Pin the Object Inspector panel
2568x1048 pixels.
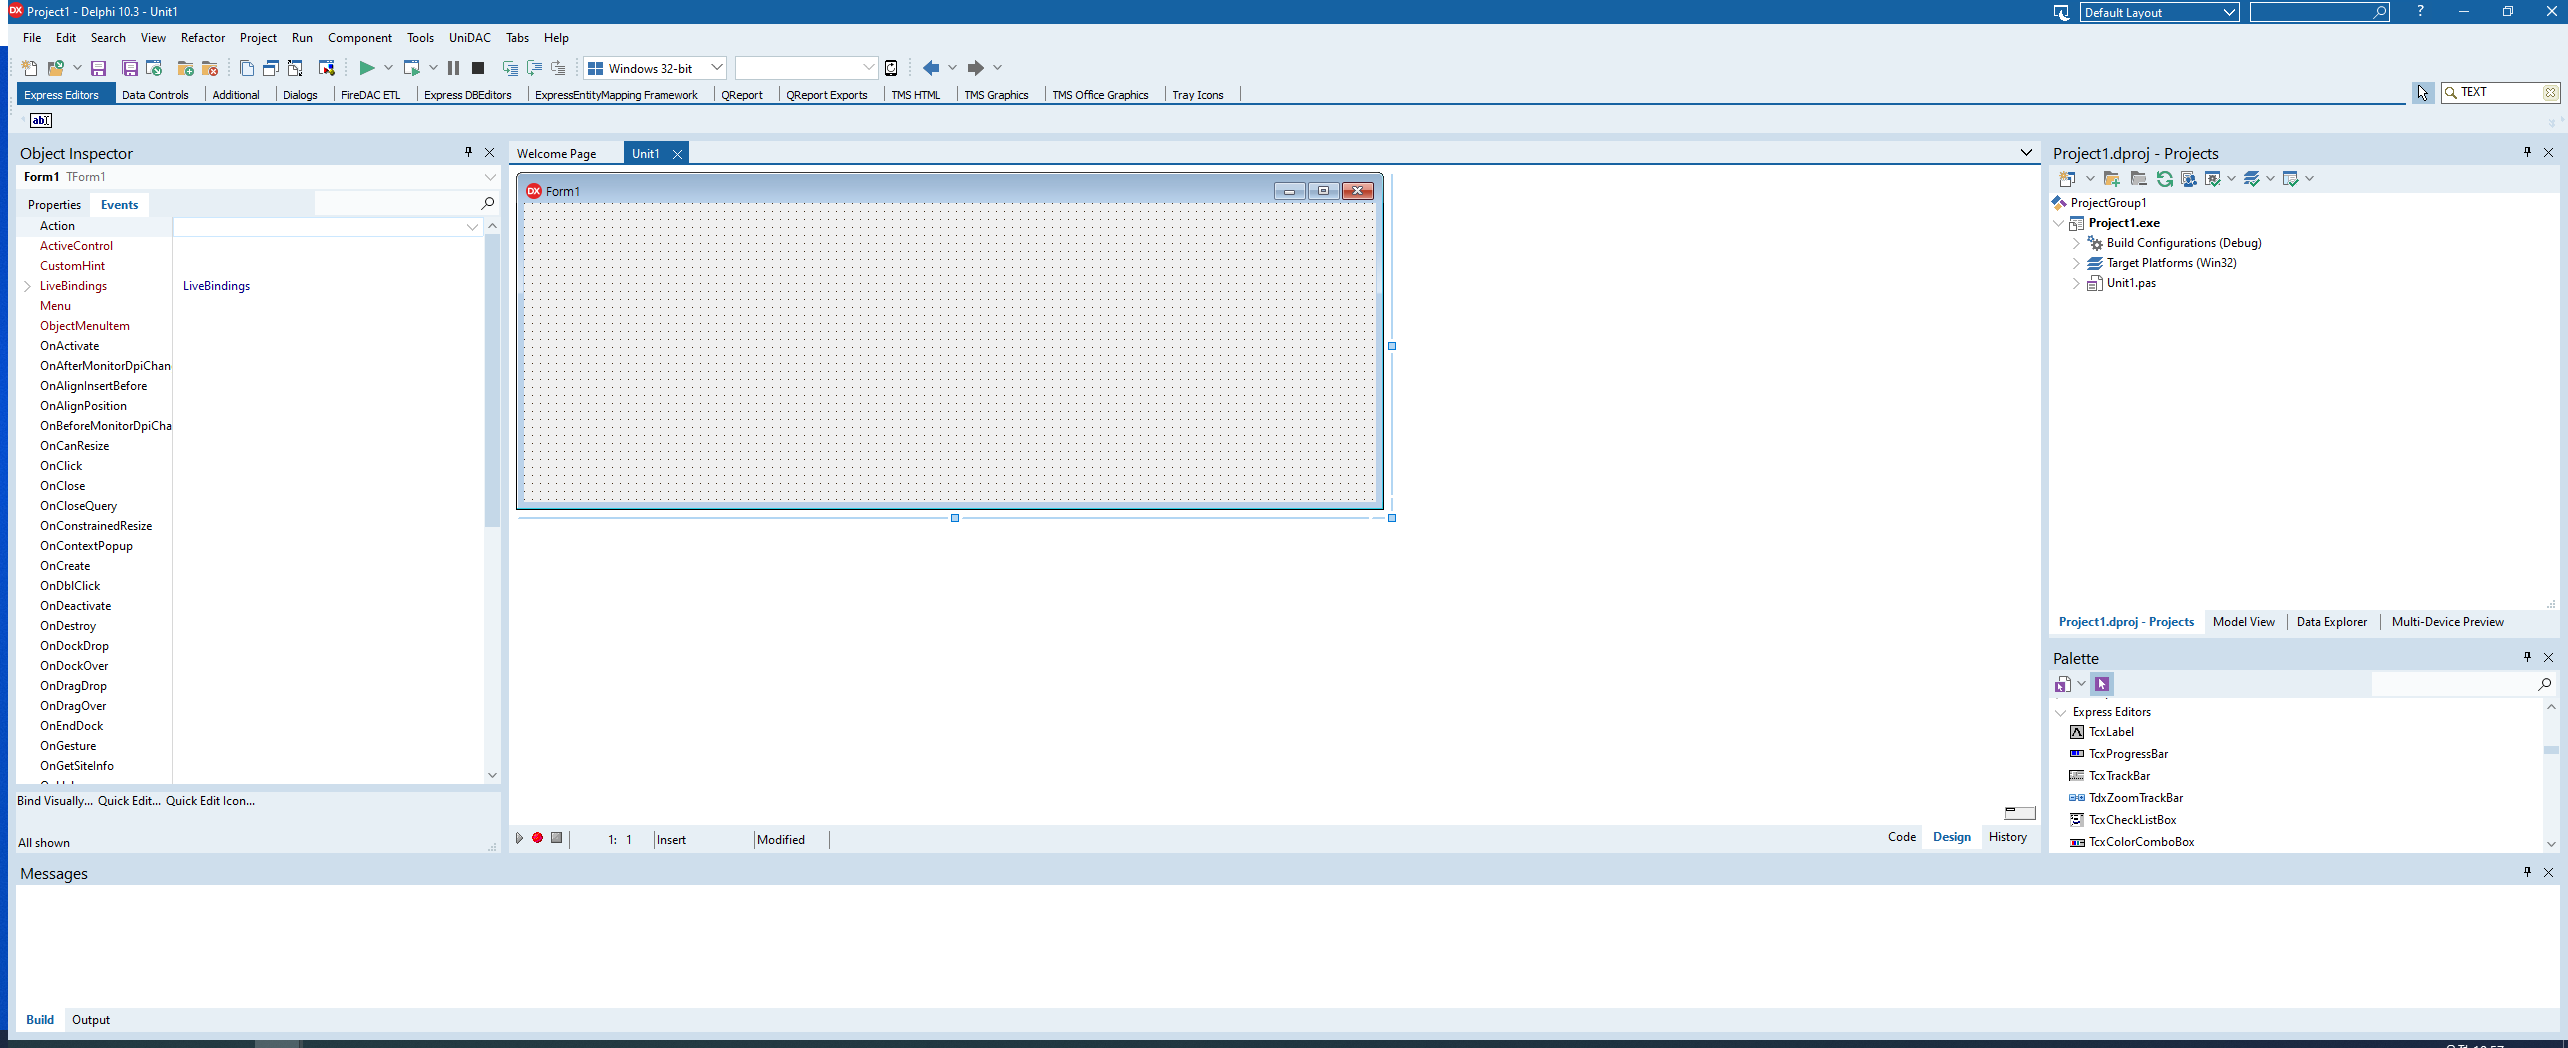pyautogui.click(x=468, y=152)
